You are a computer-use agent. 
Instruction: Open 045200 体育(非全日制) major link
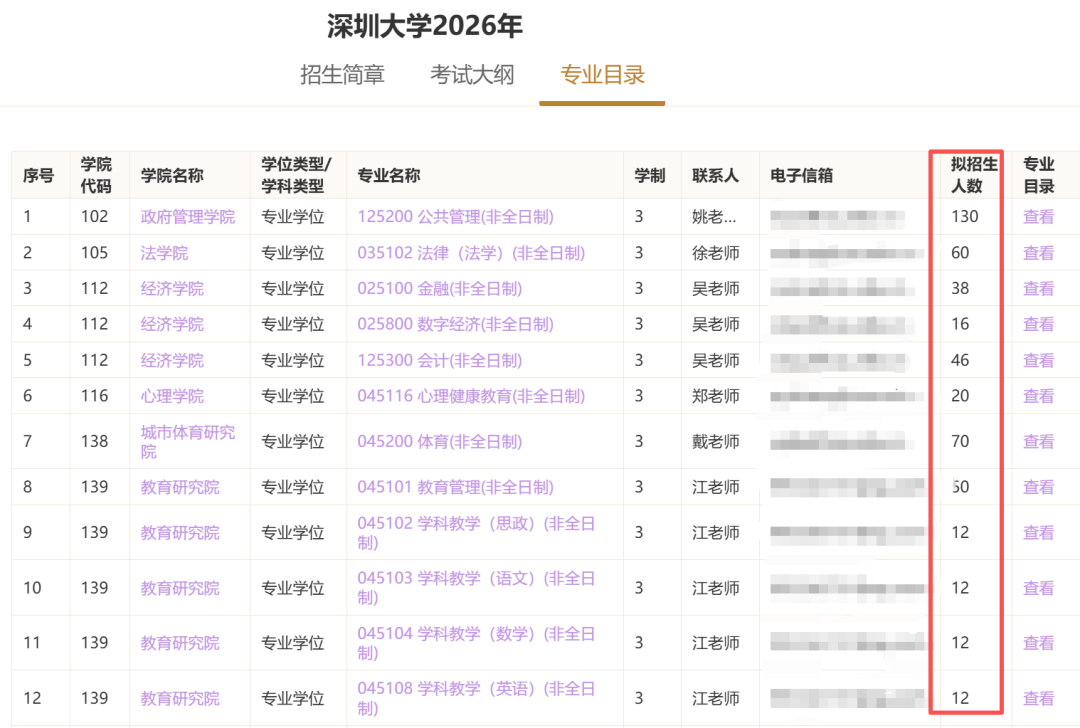pyautogui.click(x=439, y=442)
